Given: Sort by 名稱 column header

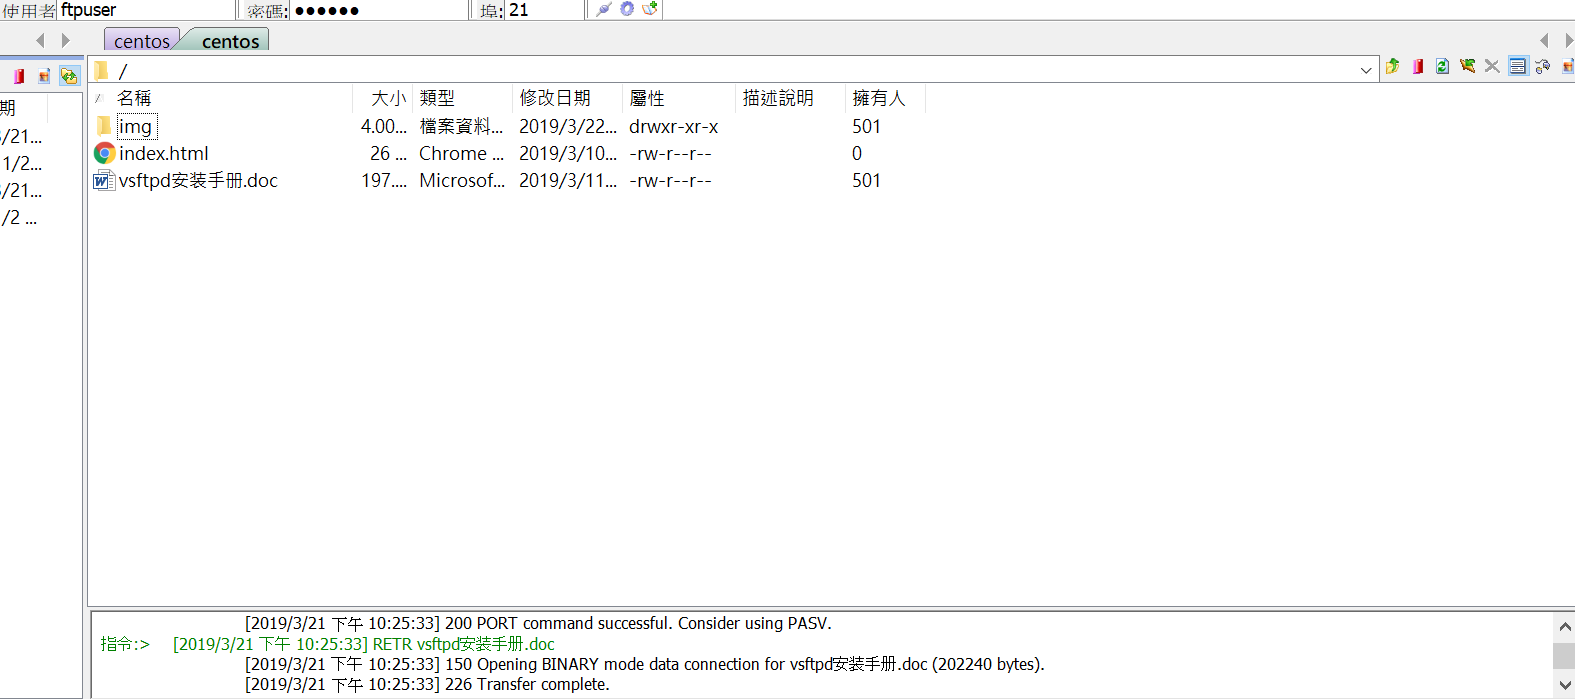Looking at the screenshot, I should click(x=134, y=98).
